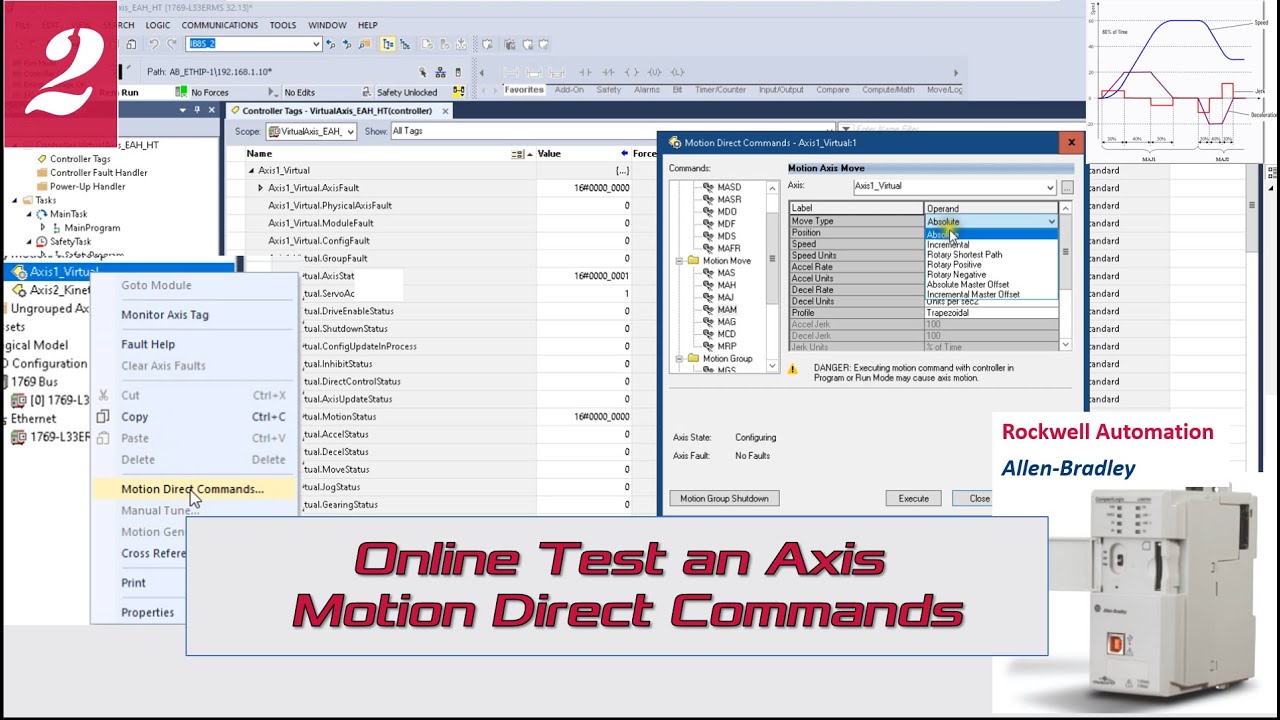This screenshot has width=1280, height=720.
Task: Choose Monitor Axis Tag from context menu
Action: [165, 315]
